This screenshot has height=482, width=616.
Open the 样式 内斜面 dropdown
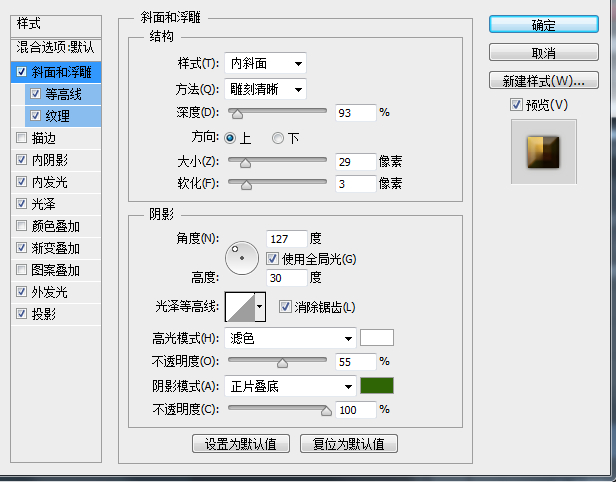point(266,63)
